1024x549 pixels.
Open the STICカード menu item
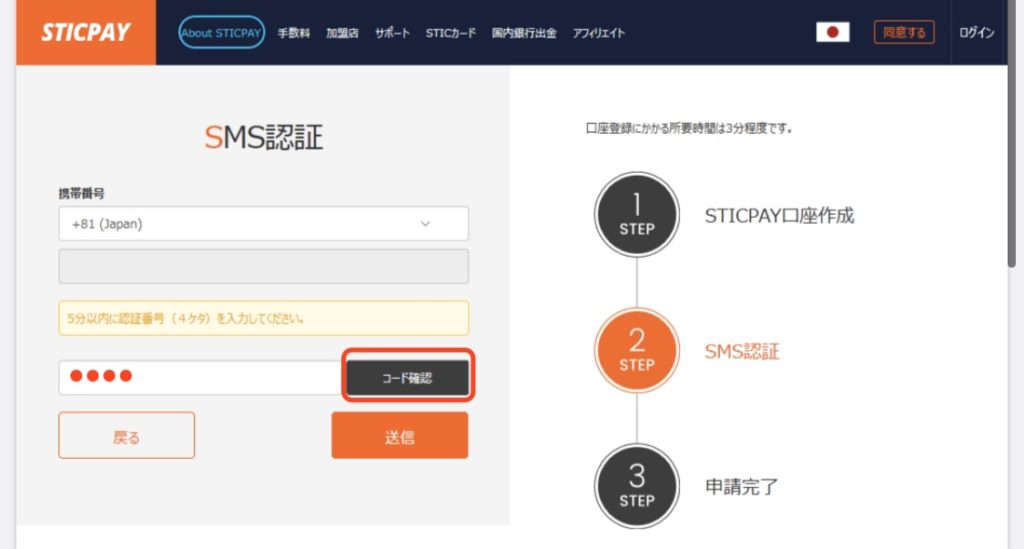pyautogui.click(x=451, y=33)
